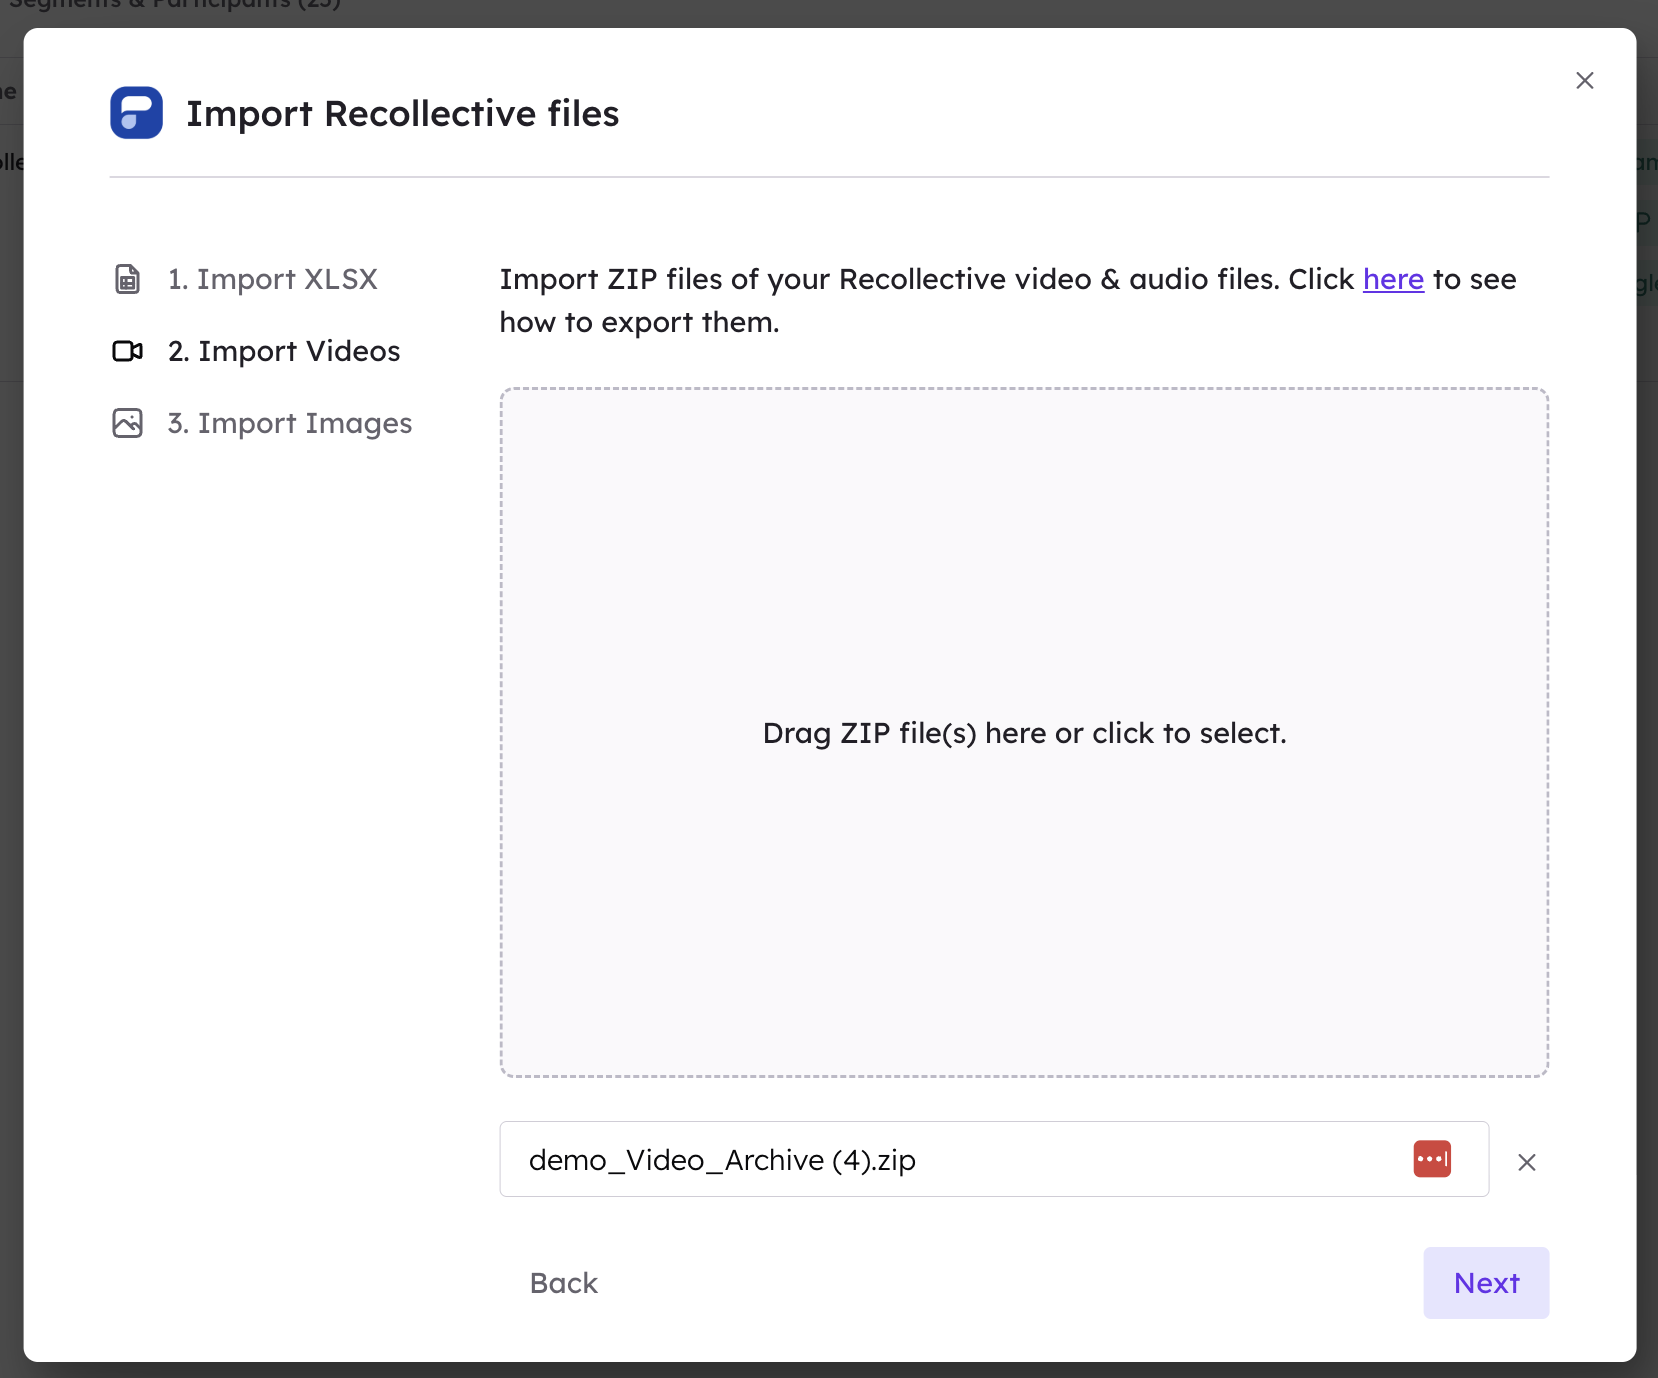Viewport: 1658px width, 1378px height.
Task: Click the 'Drag ZIP file(s) here' text
Action: click(1024, 733)
